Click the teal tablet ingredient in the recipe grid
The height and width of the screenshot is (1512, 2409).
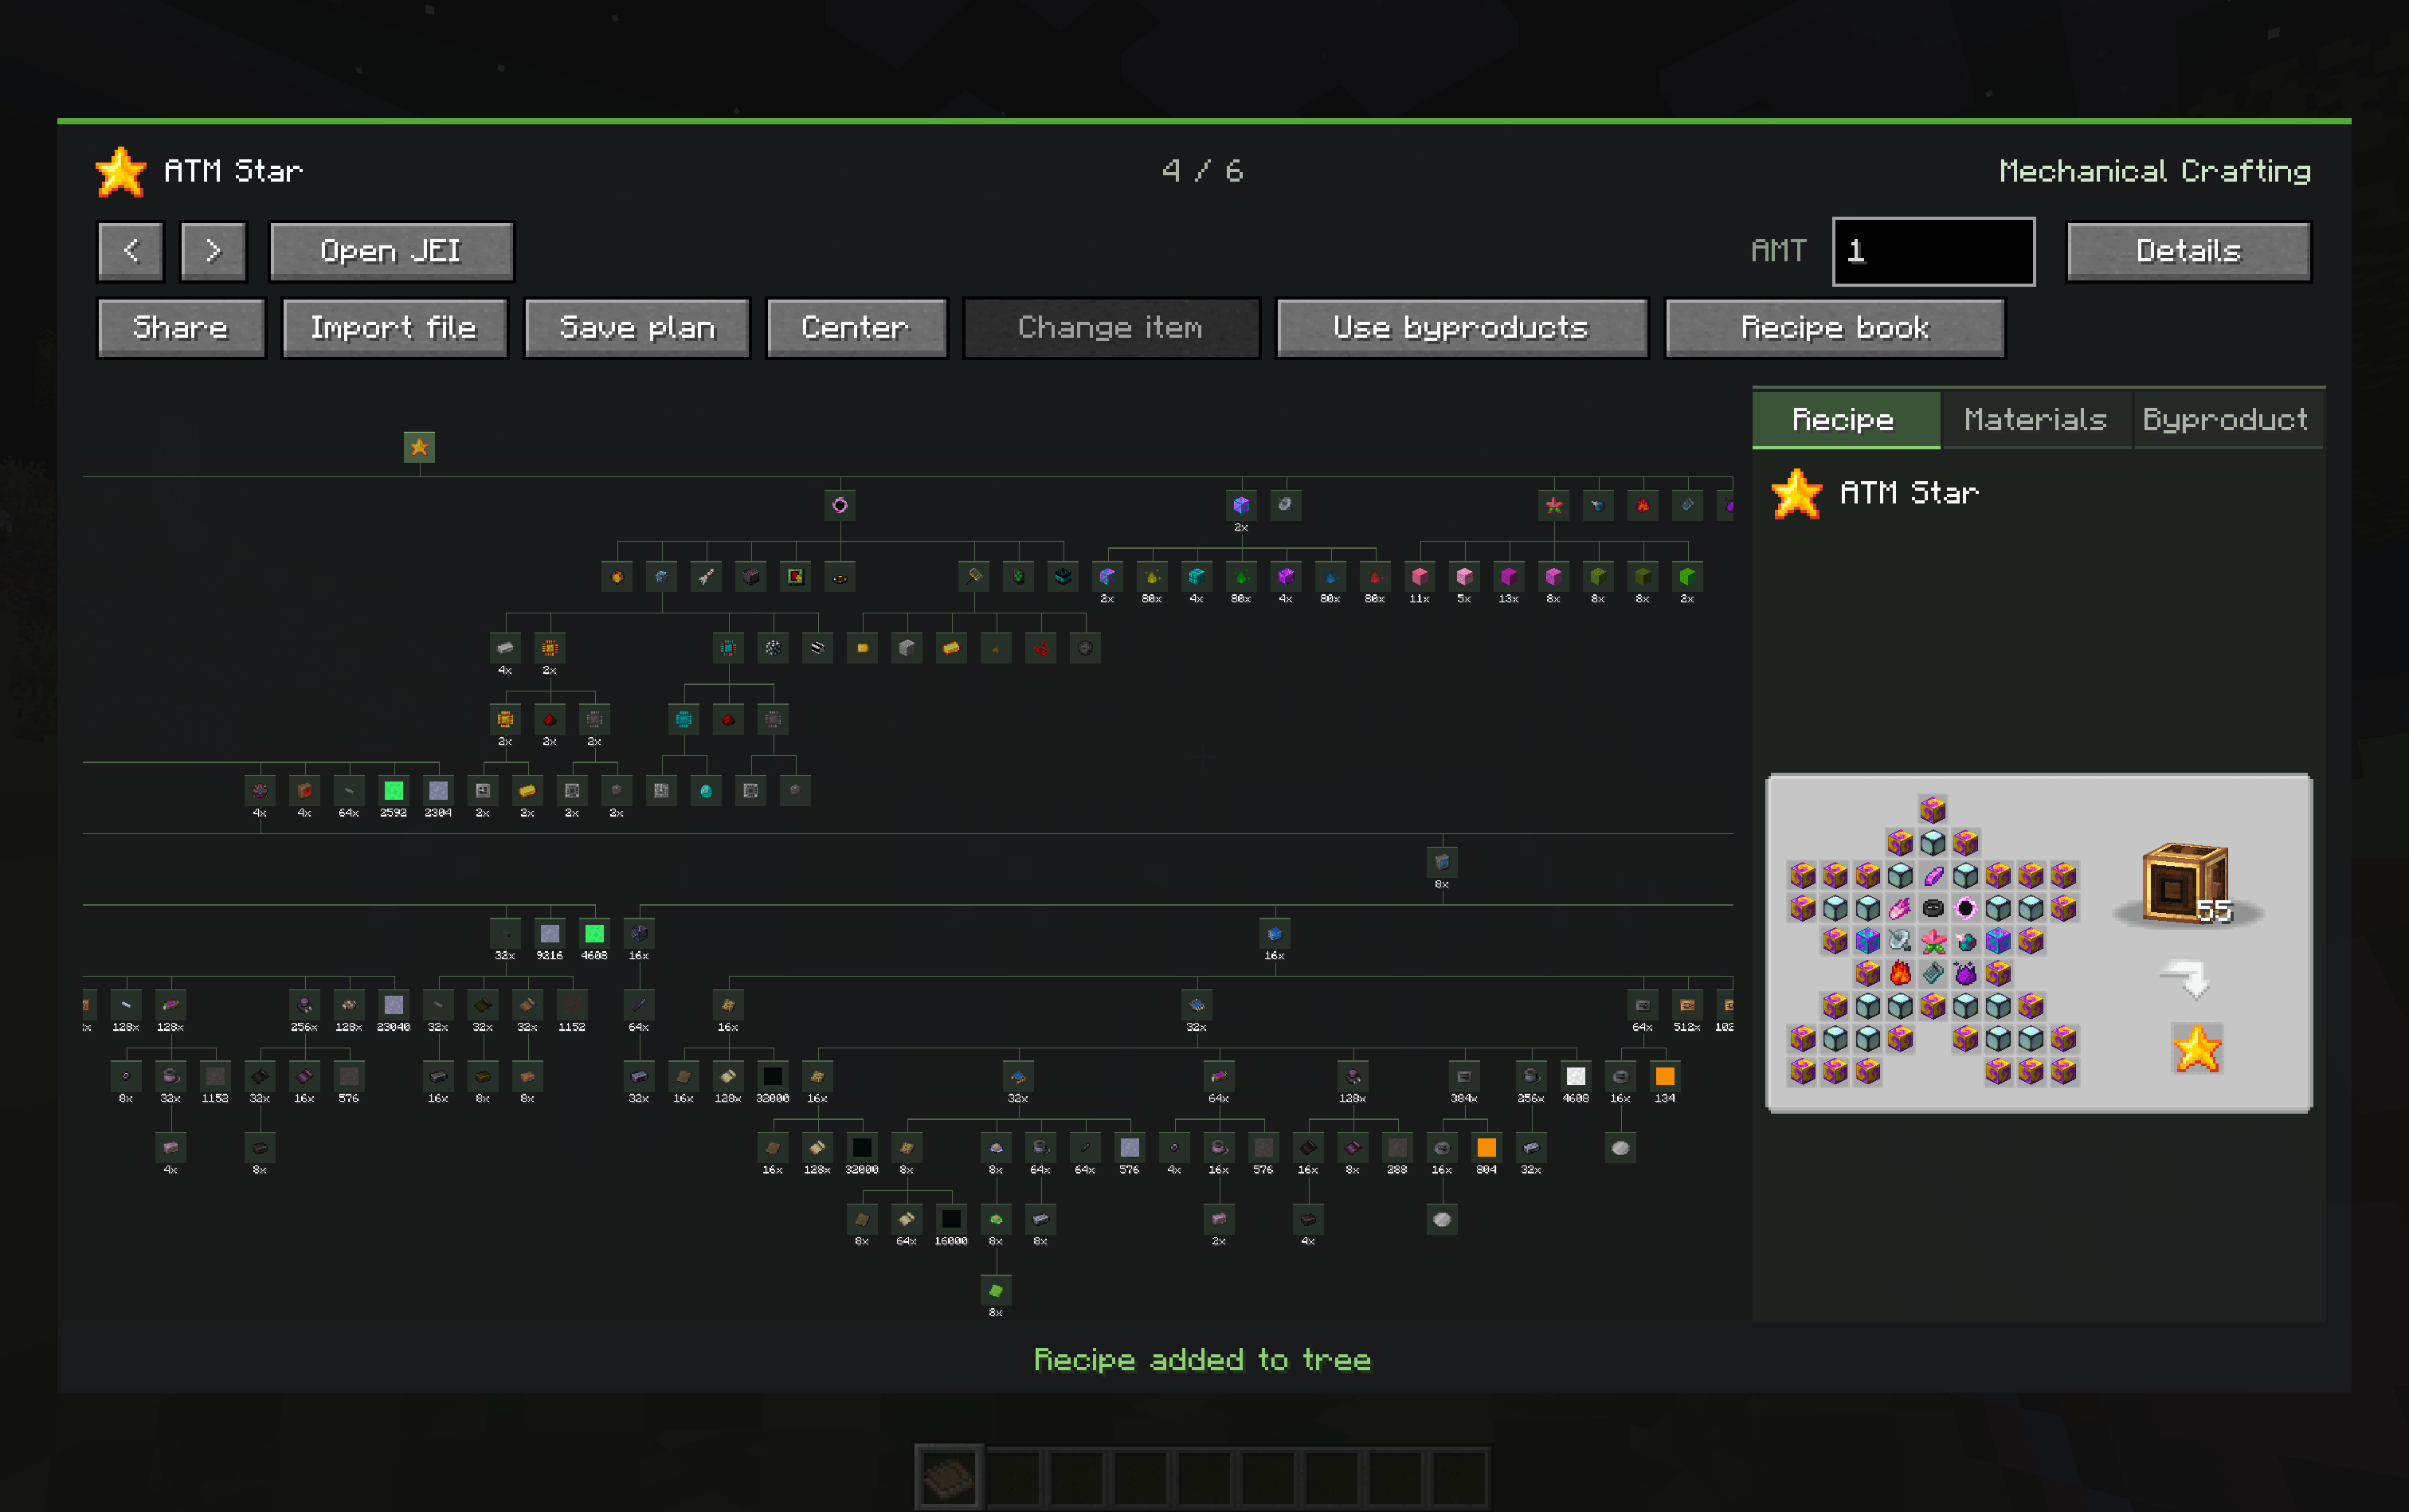[x=1933, y=973]
